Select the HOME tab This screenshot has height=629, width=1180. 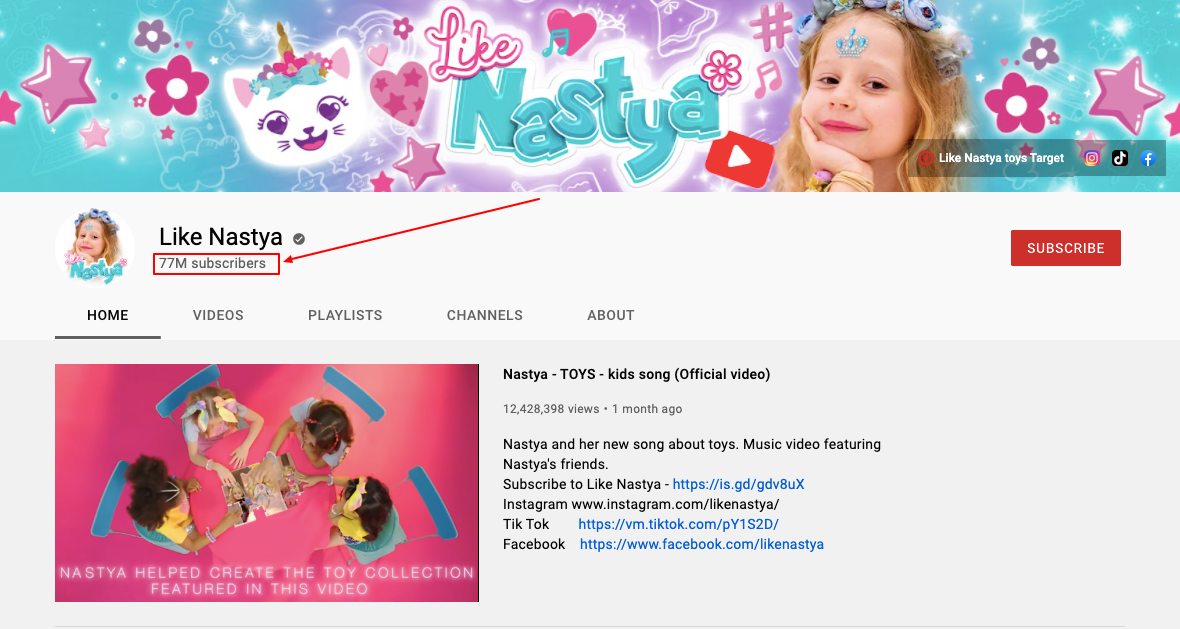[108, 315]
